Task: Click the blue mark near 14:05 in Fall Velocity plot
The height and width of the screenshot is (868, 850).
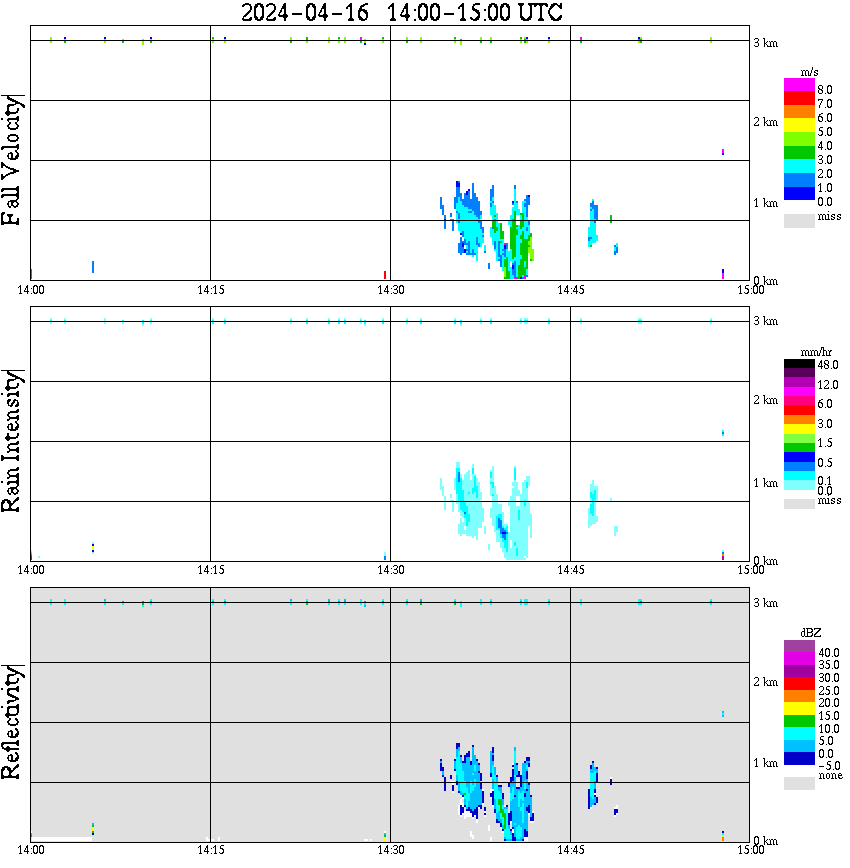Action: [93, 267]
